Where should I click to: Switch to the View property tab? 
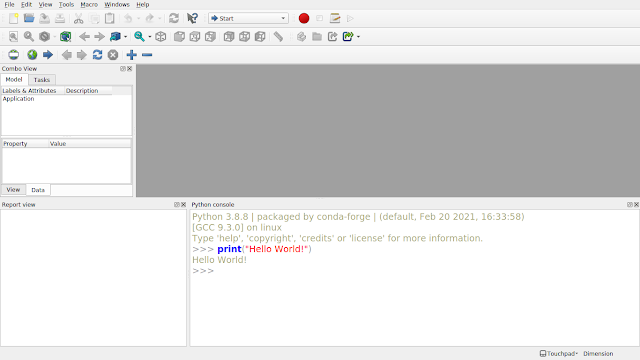point(13,190)
